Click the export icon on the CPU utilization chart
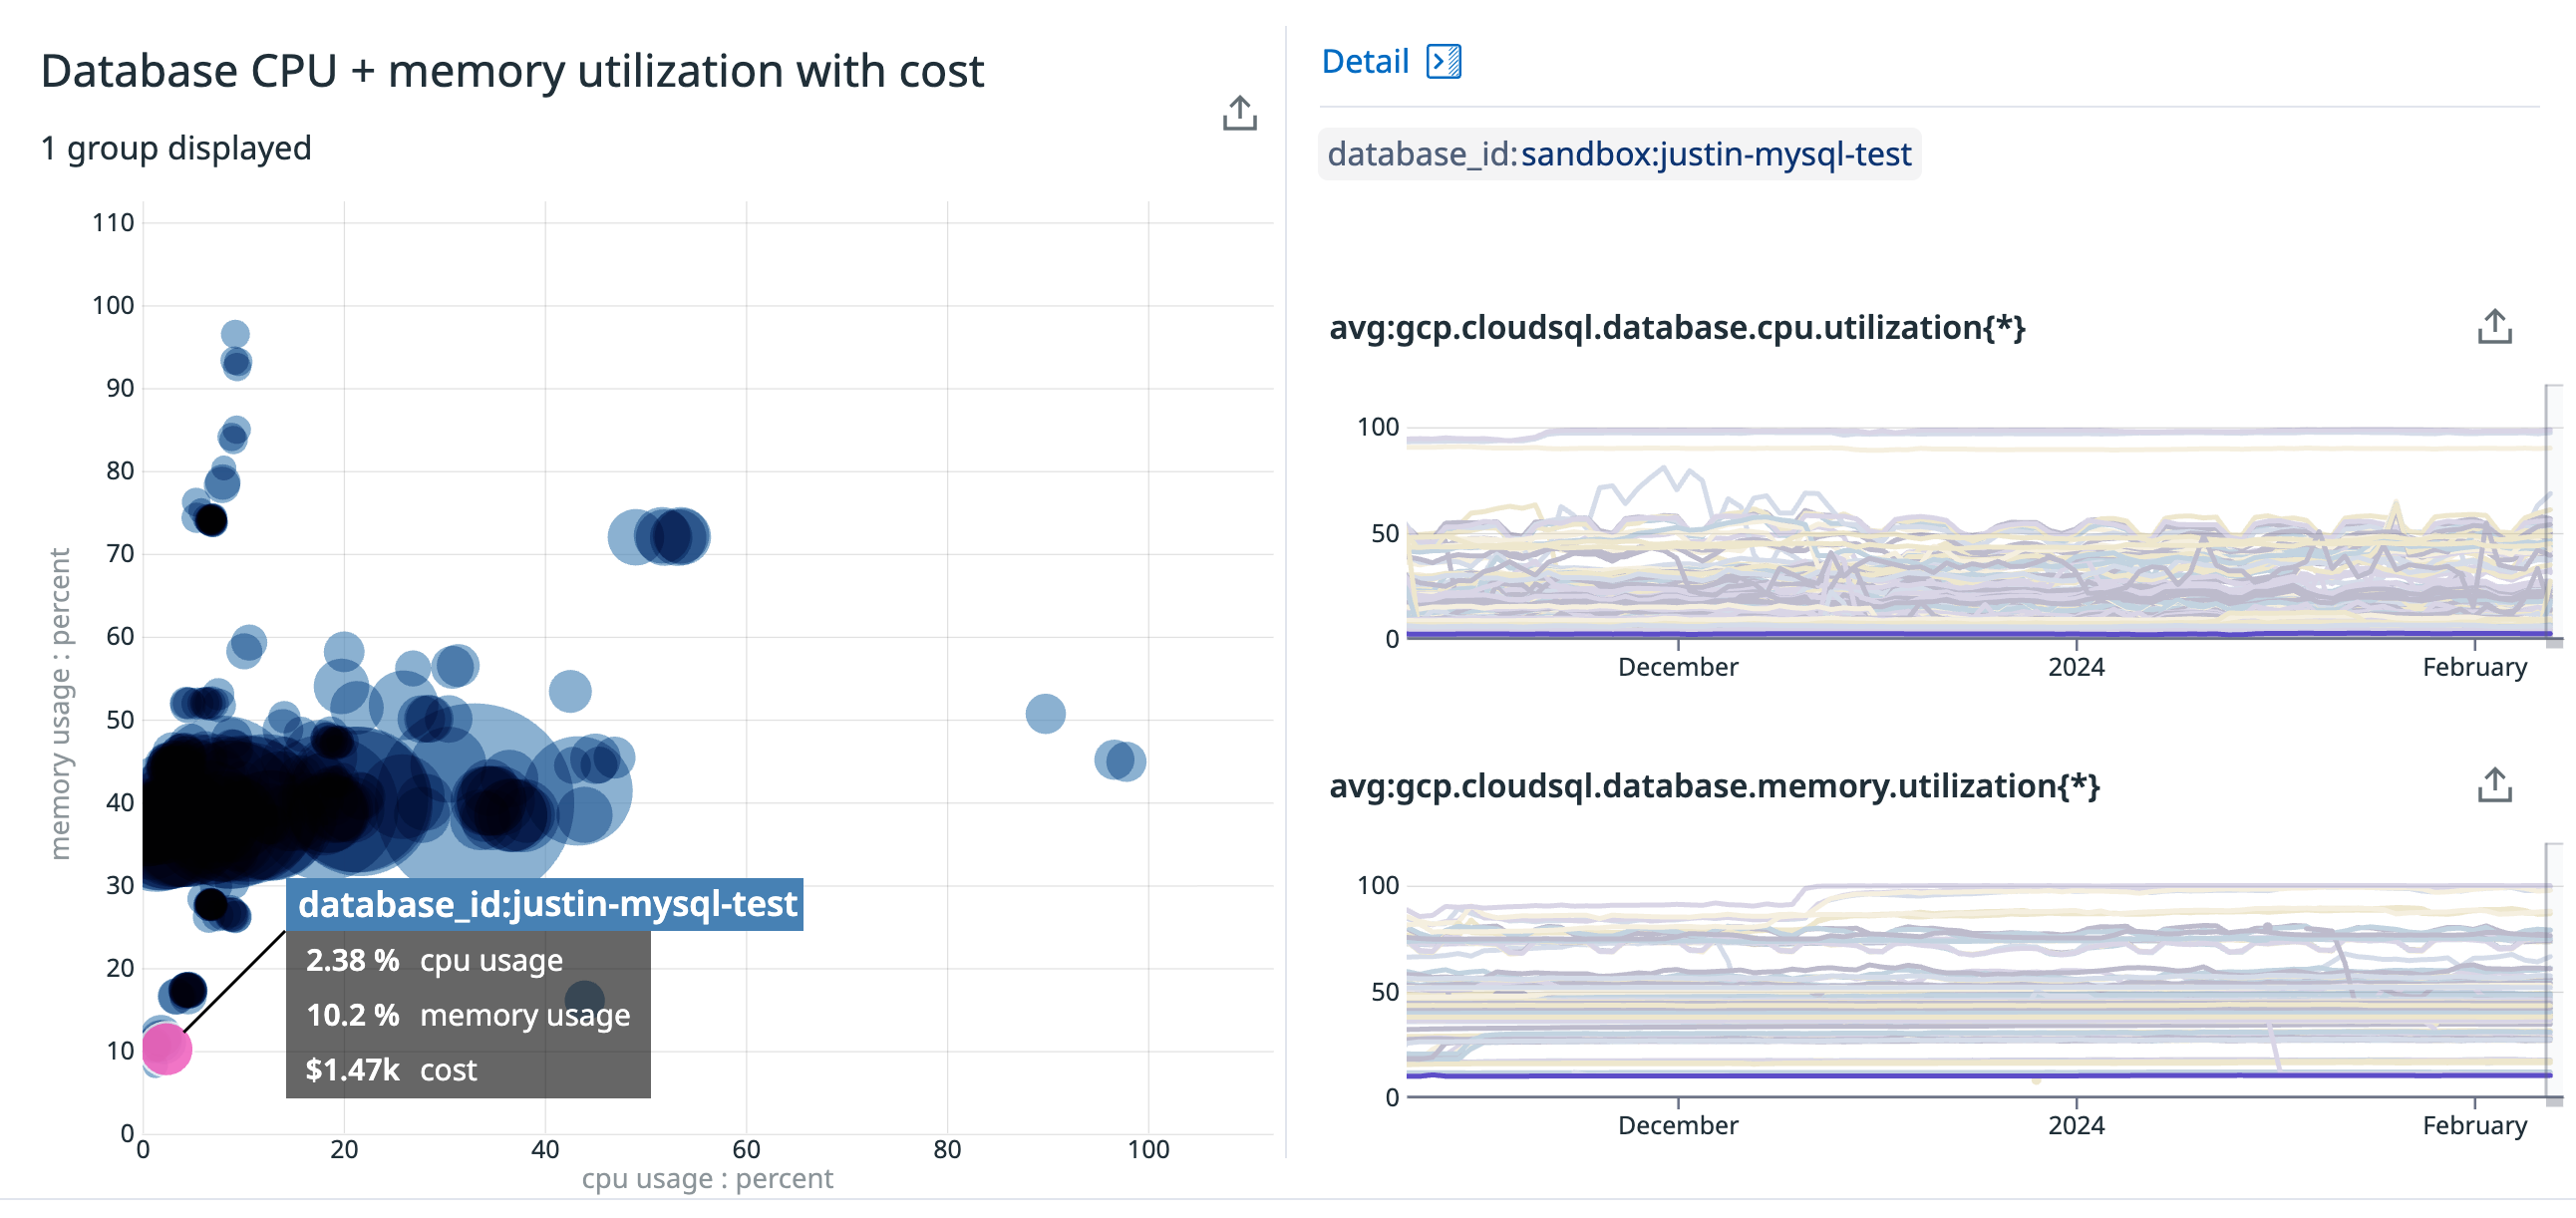This screenshot has height=1218, width=2576. point(2494,324)
